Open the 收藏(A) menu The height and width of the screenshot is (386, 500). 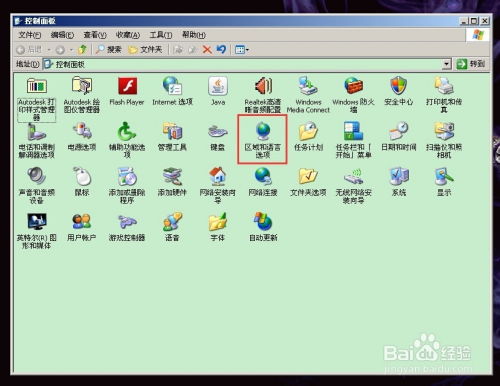[128, 35]
